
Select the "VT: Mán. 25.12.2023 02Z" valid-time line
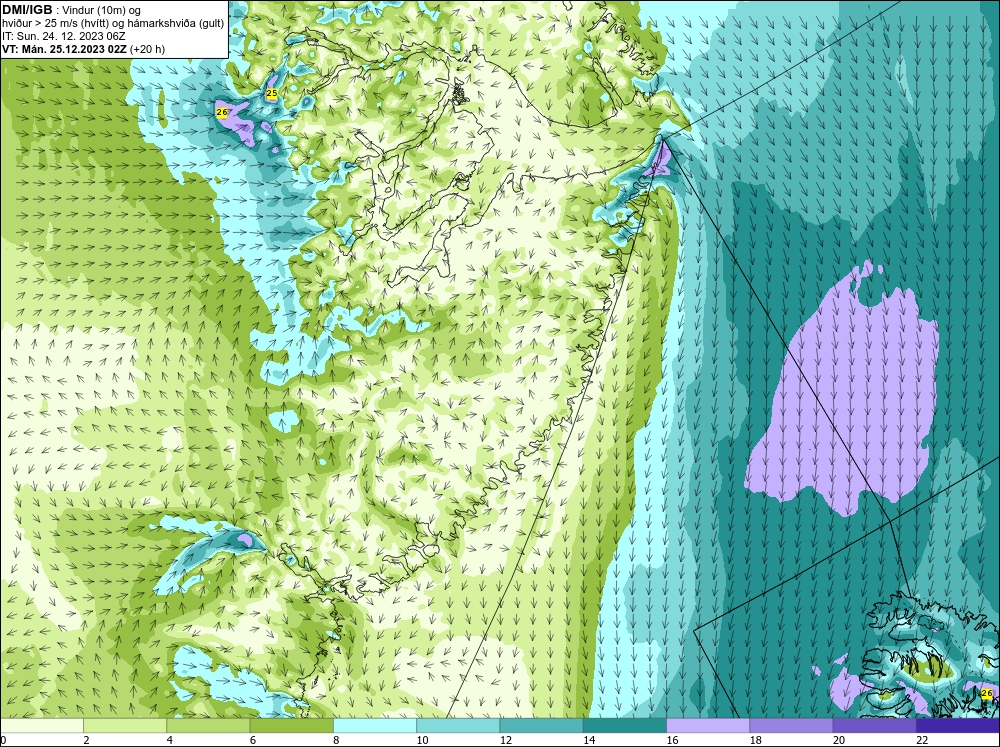(x=64, y=48)
